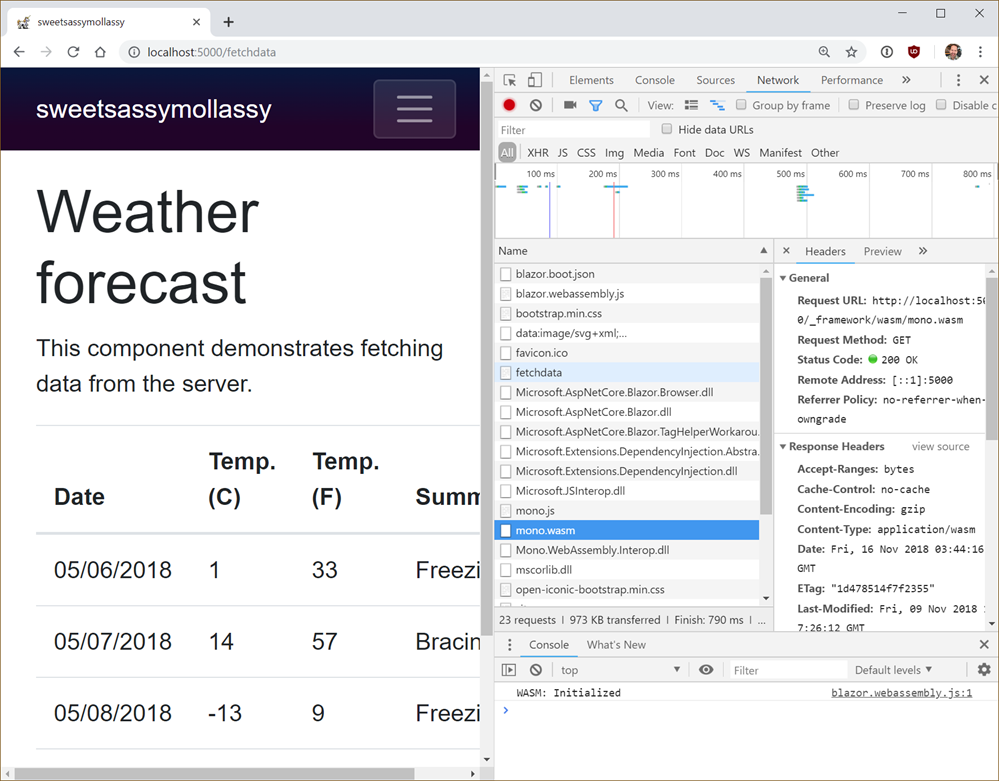999x781 pixels.
Task: Show more DevTools tabs chevron
Action: click(x=907, y=80)
